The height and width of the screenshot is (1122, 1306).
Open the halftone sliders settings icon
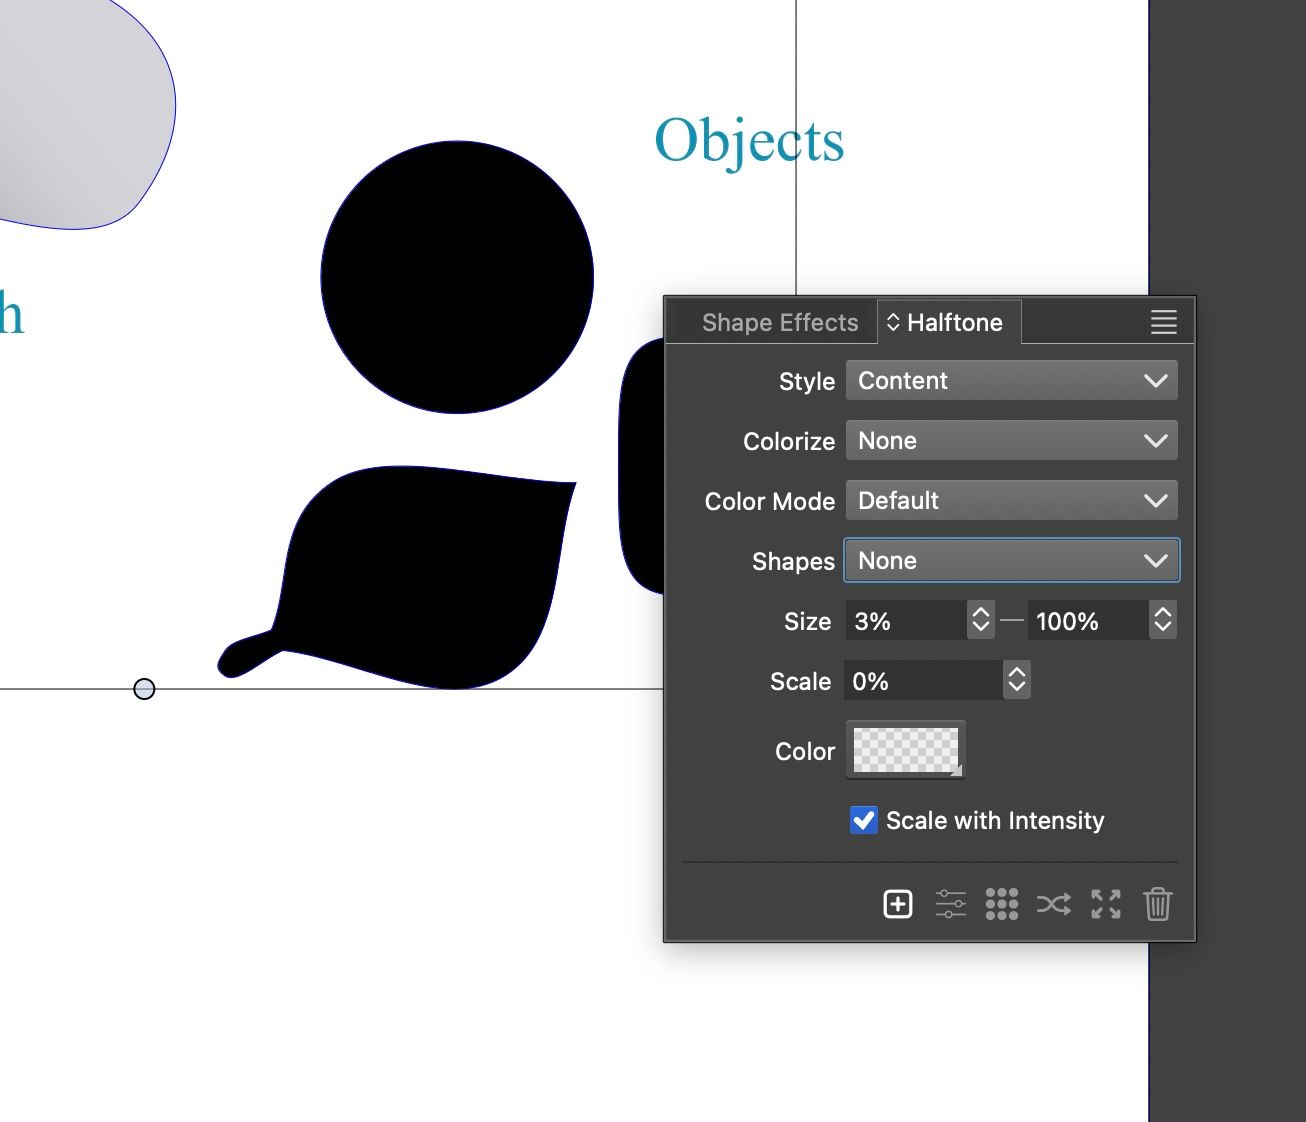[x=950, y=904]
